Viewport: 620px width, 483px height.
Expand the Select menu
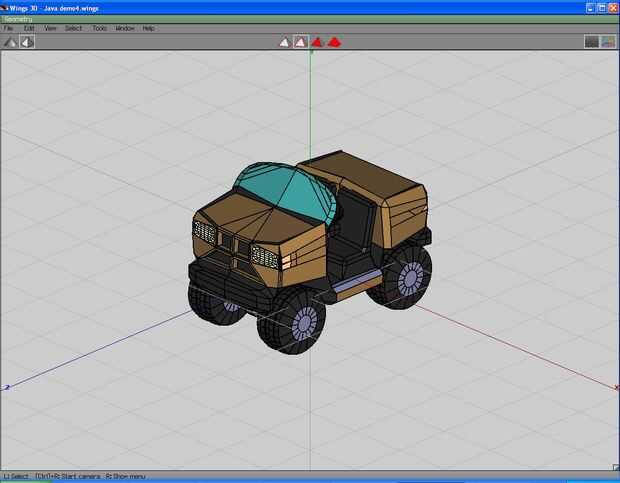point(74,28)
